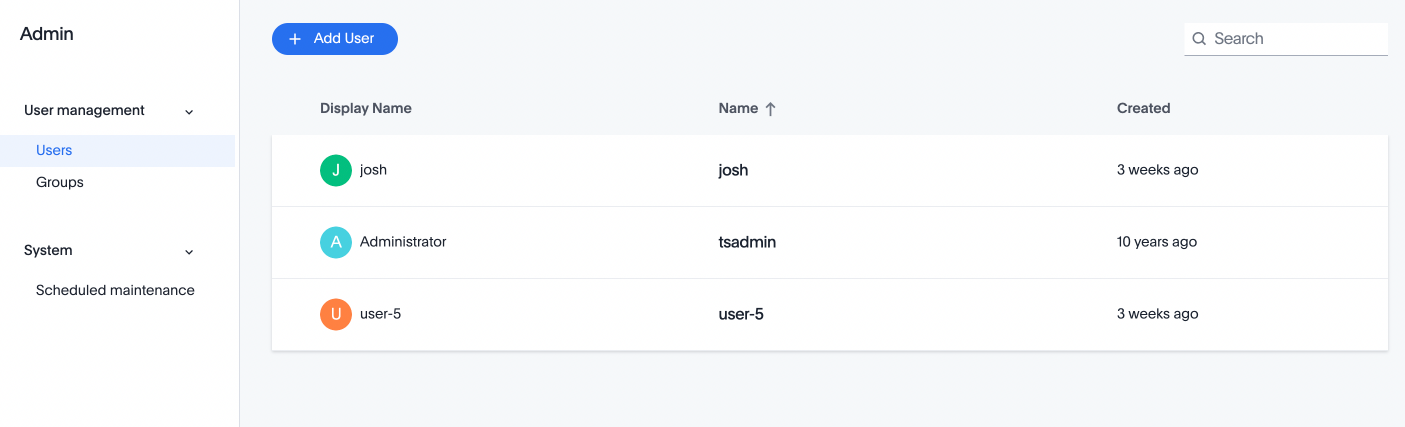The height and width of the screenshot is (427, 1405).
Task: Click the magnifying glass search icon
Action: tap(1199, 39)
